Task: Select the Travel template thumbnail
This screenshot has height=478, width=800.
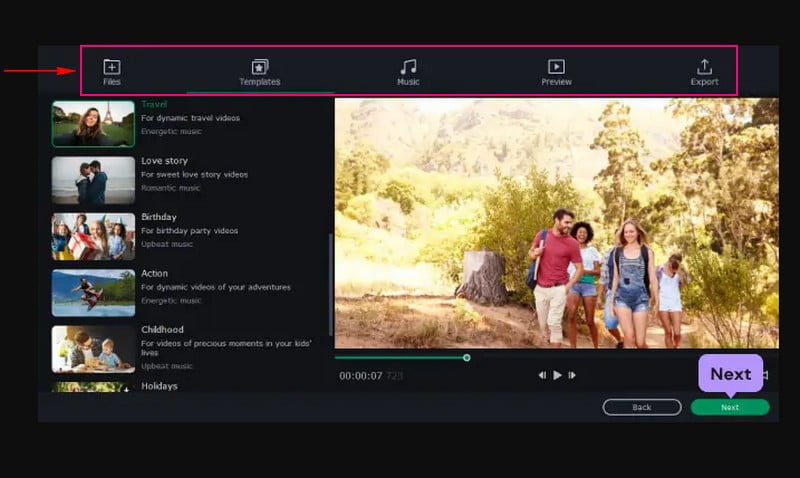Action: [x=93, y=123]
